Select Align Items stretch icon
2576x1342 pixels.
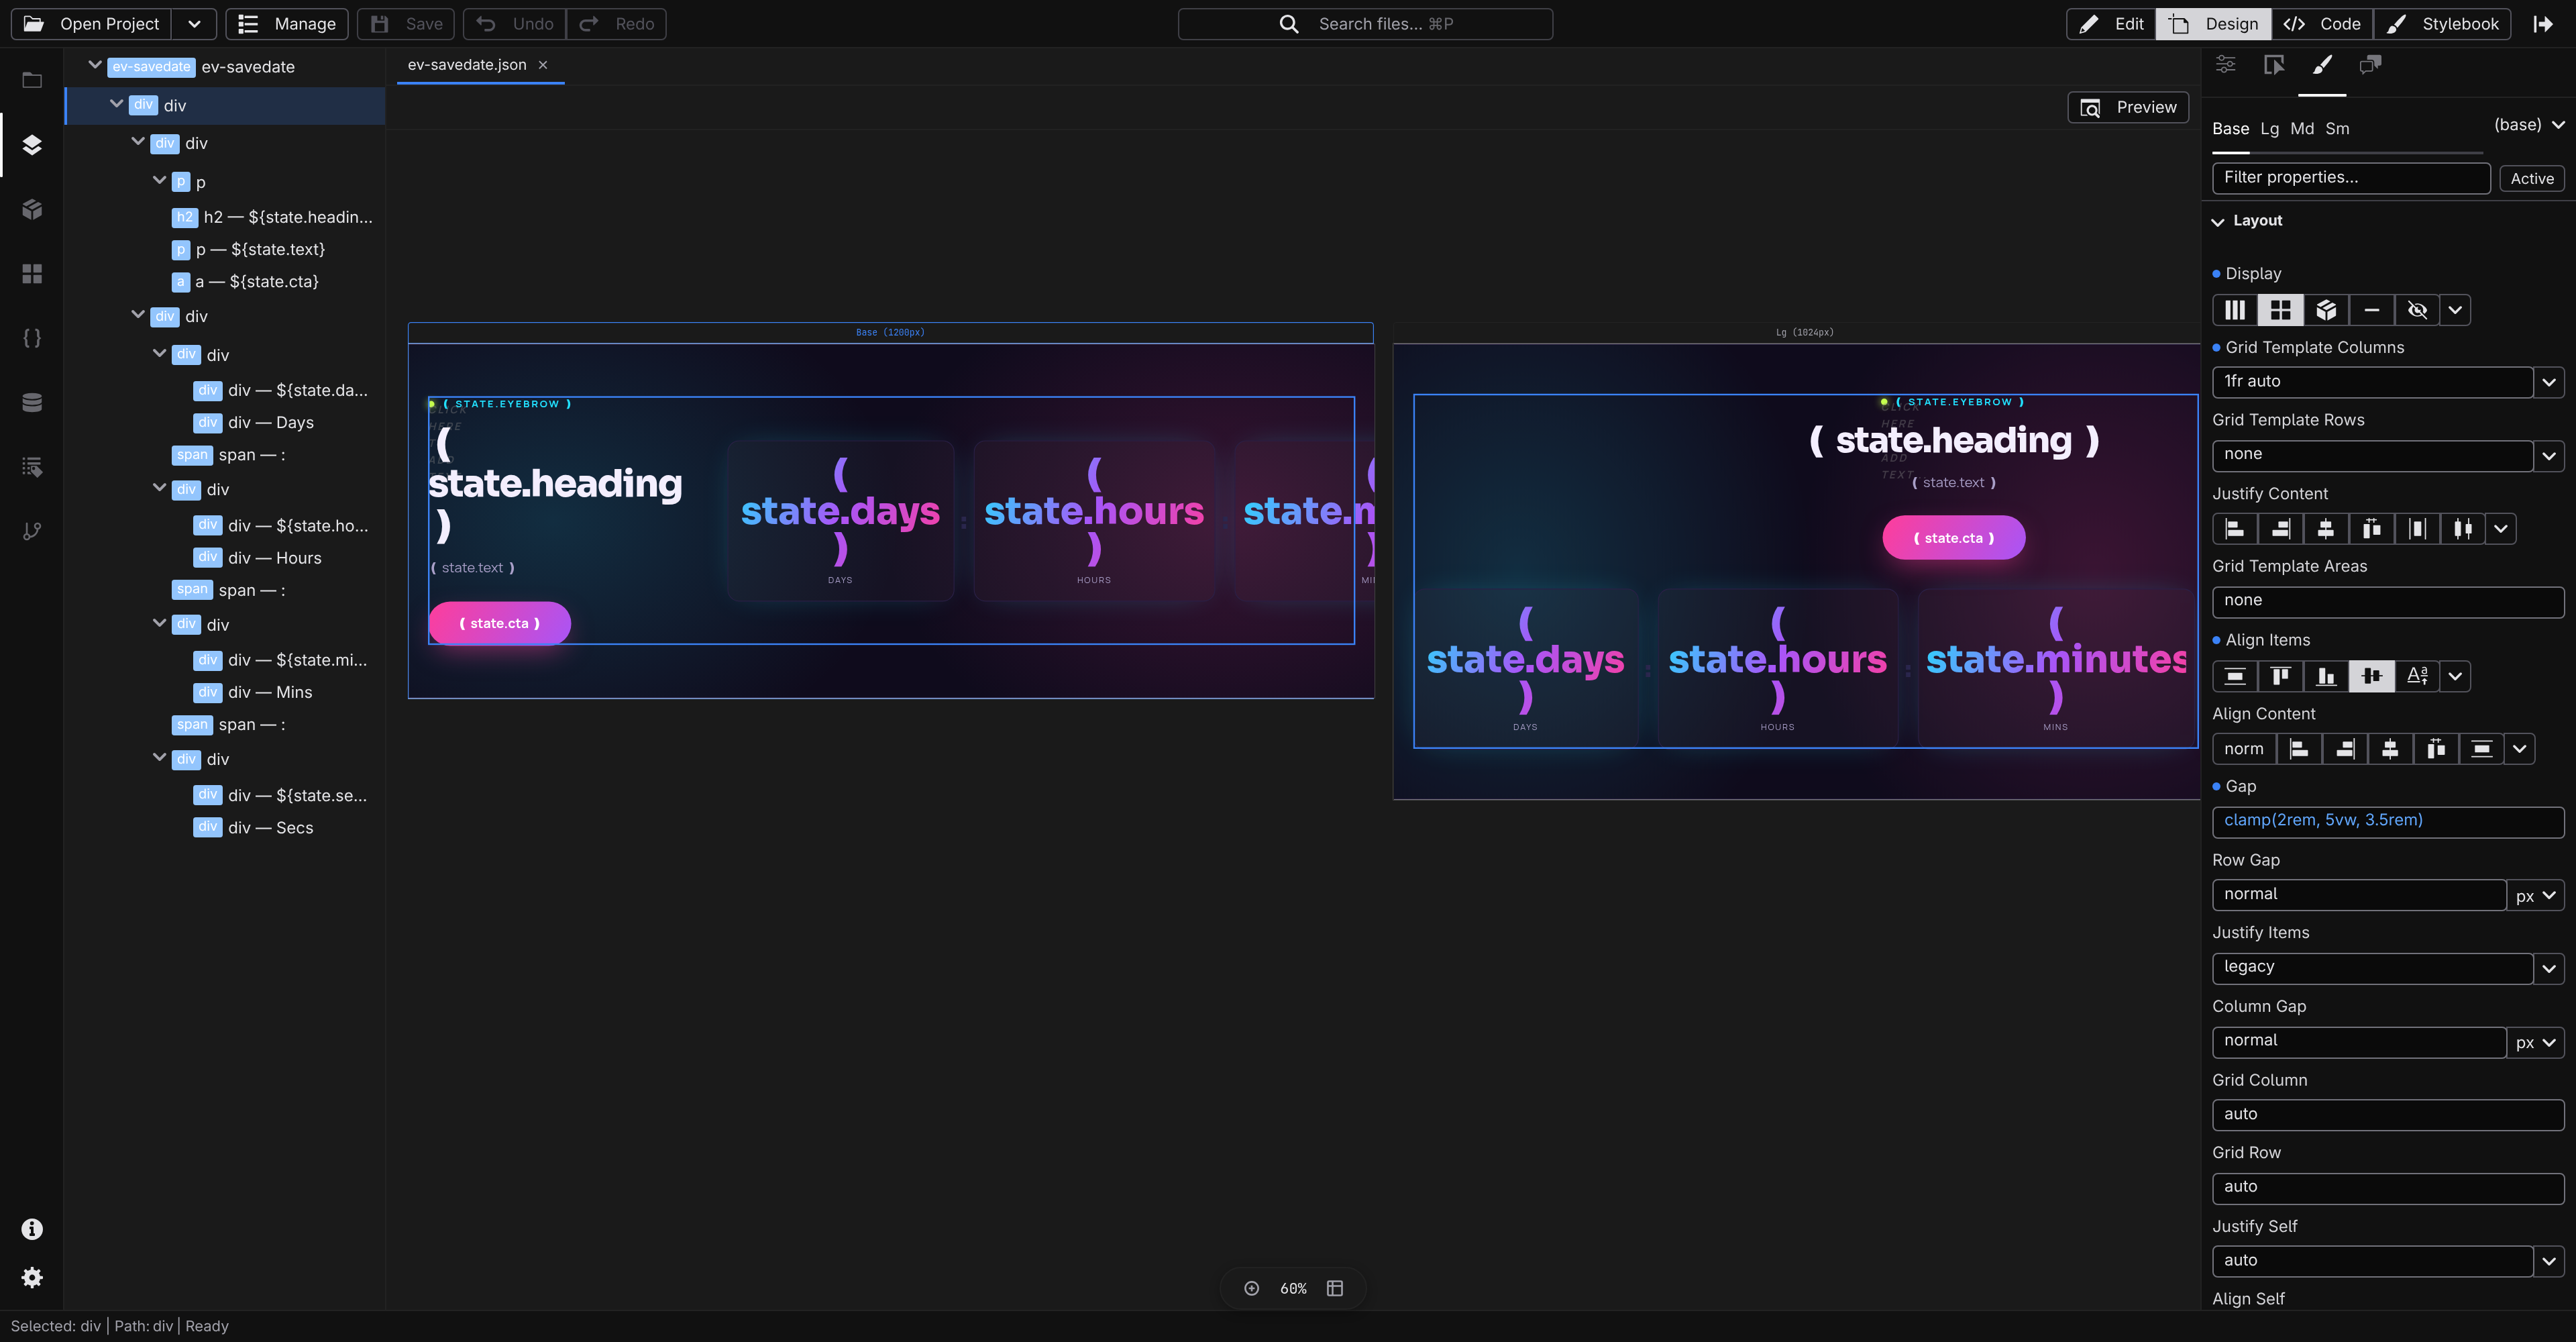click(2235, 676)
